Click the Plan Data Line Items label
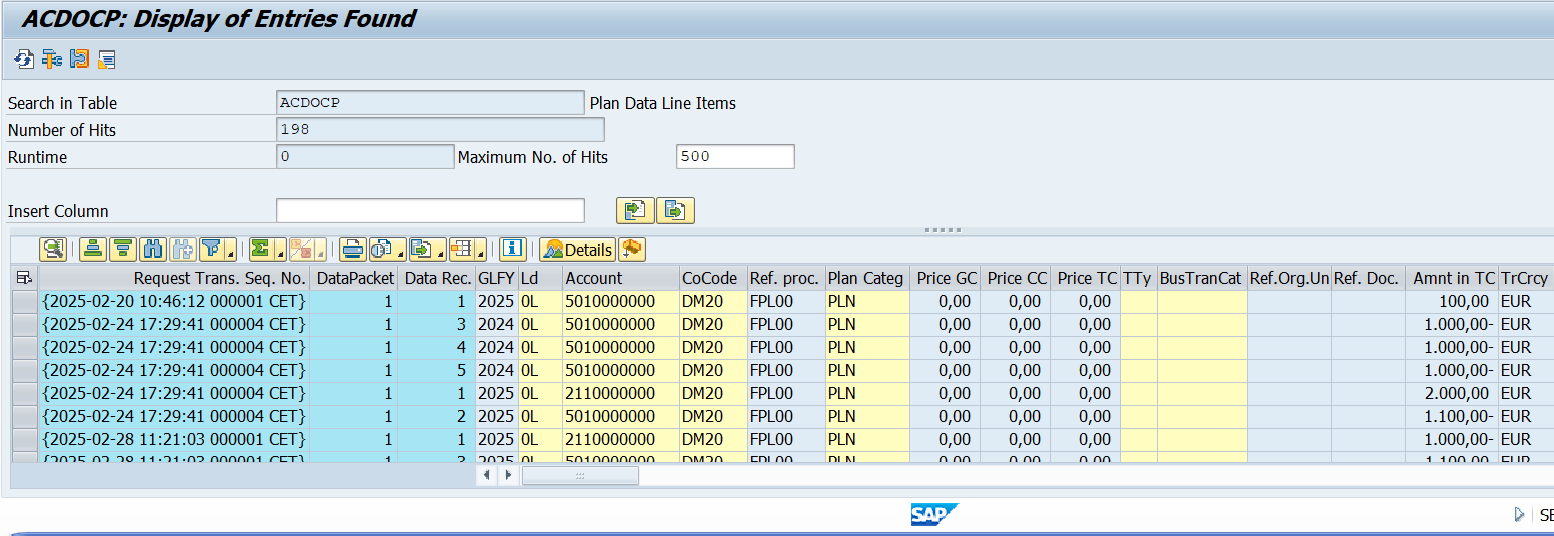The width and height of the screenshot is (1554, 536). coord(663,103)
